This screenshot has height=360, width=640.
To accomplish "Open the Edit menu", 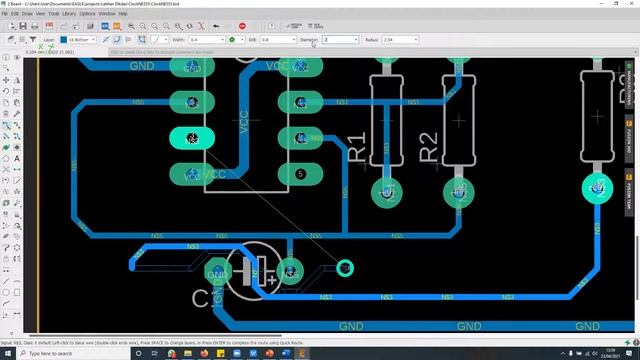I will [15, 13].
